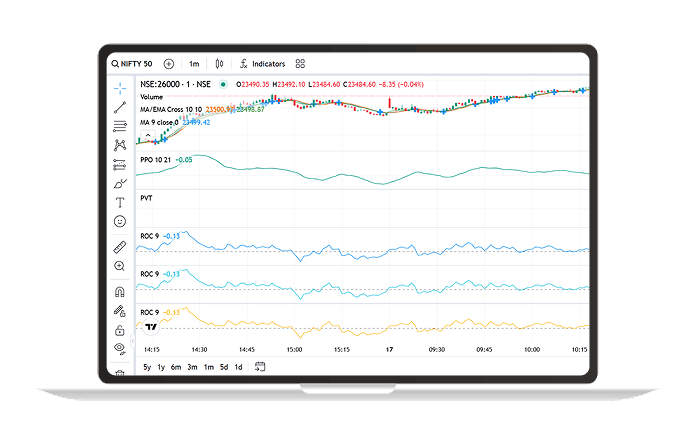Toggle lock all drawing tools
Viewport: 698px width, 446px height.
120,330
